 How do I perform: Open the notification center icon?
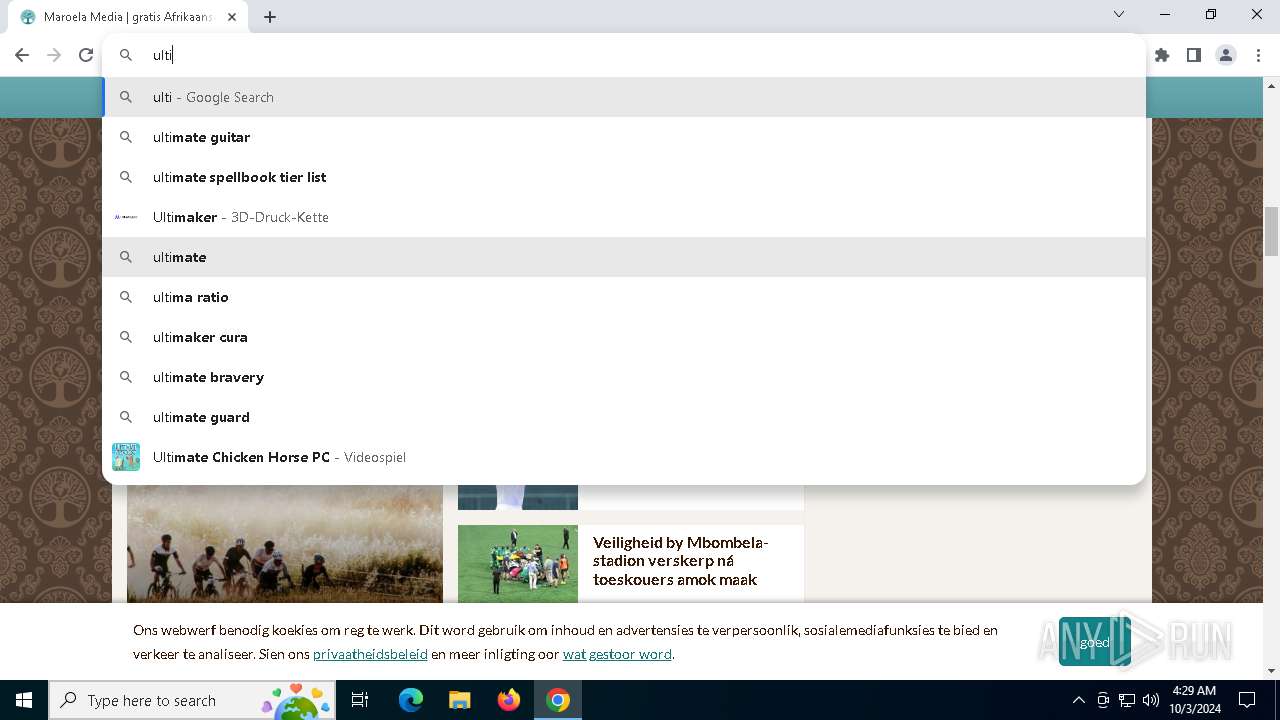pyautogui.click(x=1247, y=700)
